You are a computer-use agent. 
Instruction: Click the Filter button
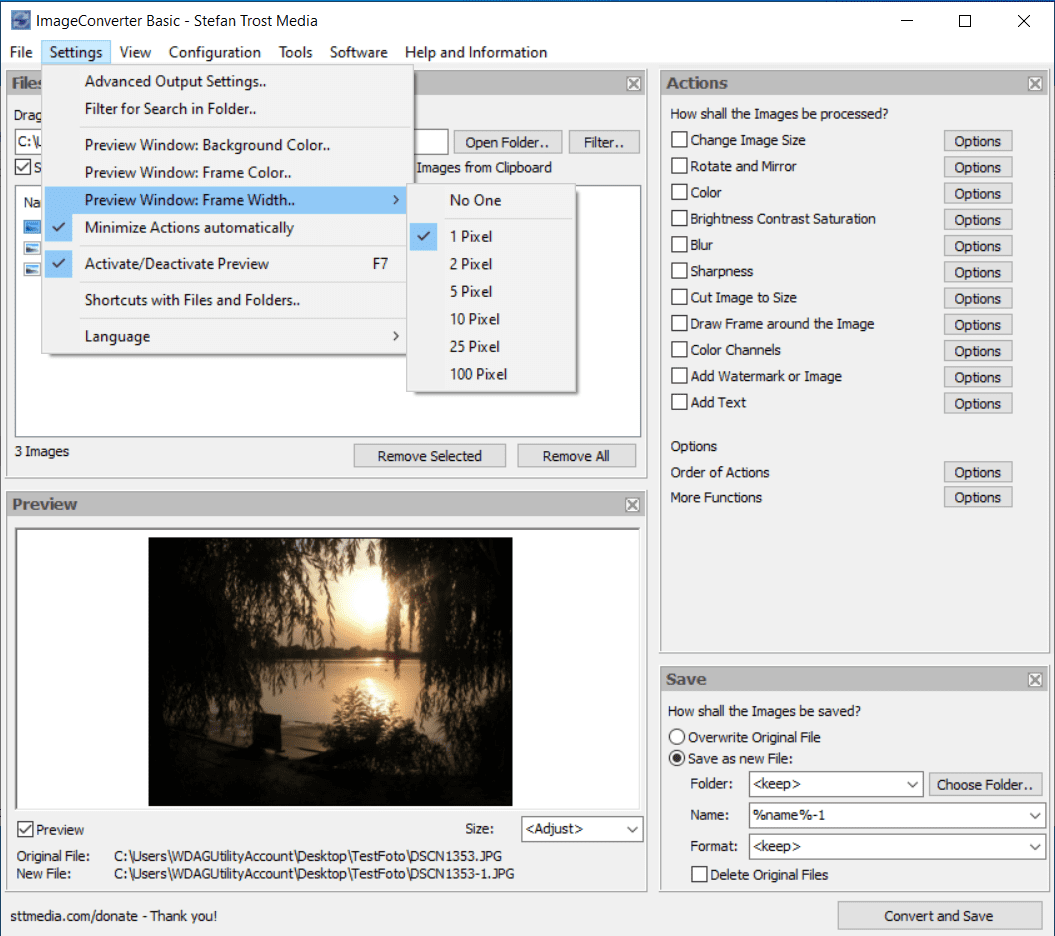coord(604,143)
